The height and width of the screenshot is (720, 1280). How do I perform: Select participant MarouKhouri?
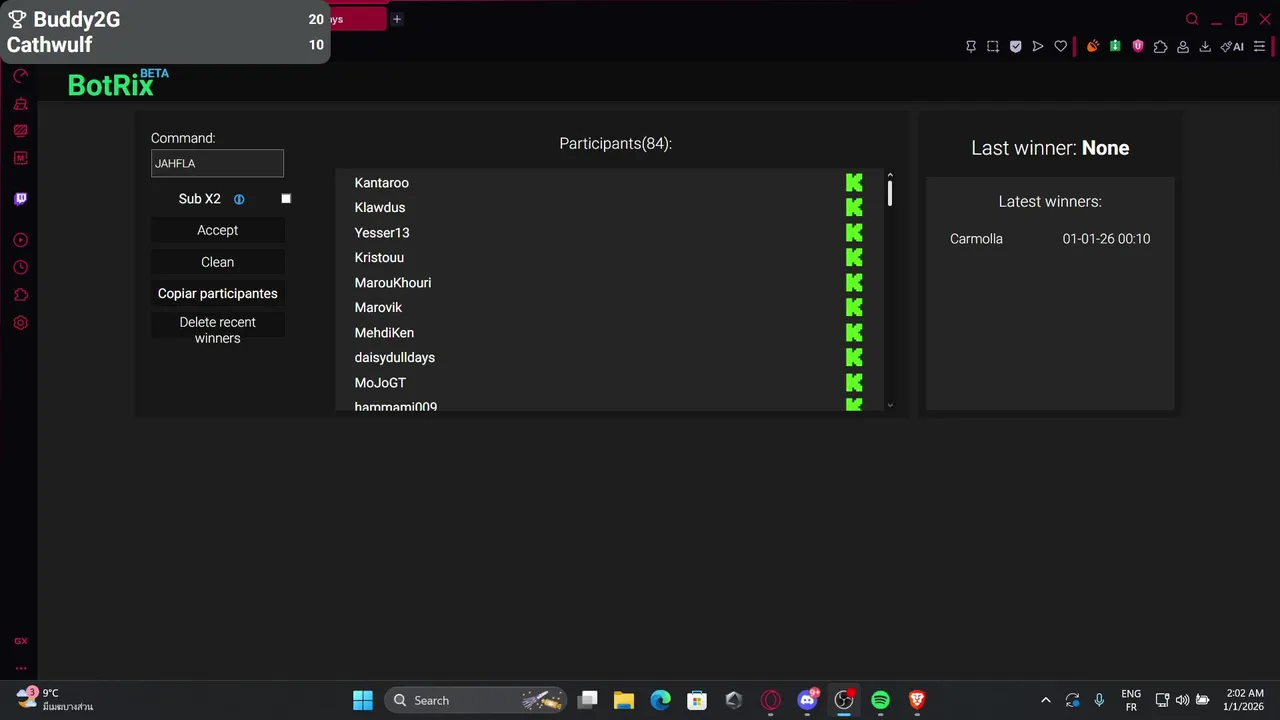[x=393, y=283]
